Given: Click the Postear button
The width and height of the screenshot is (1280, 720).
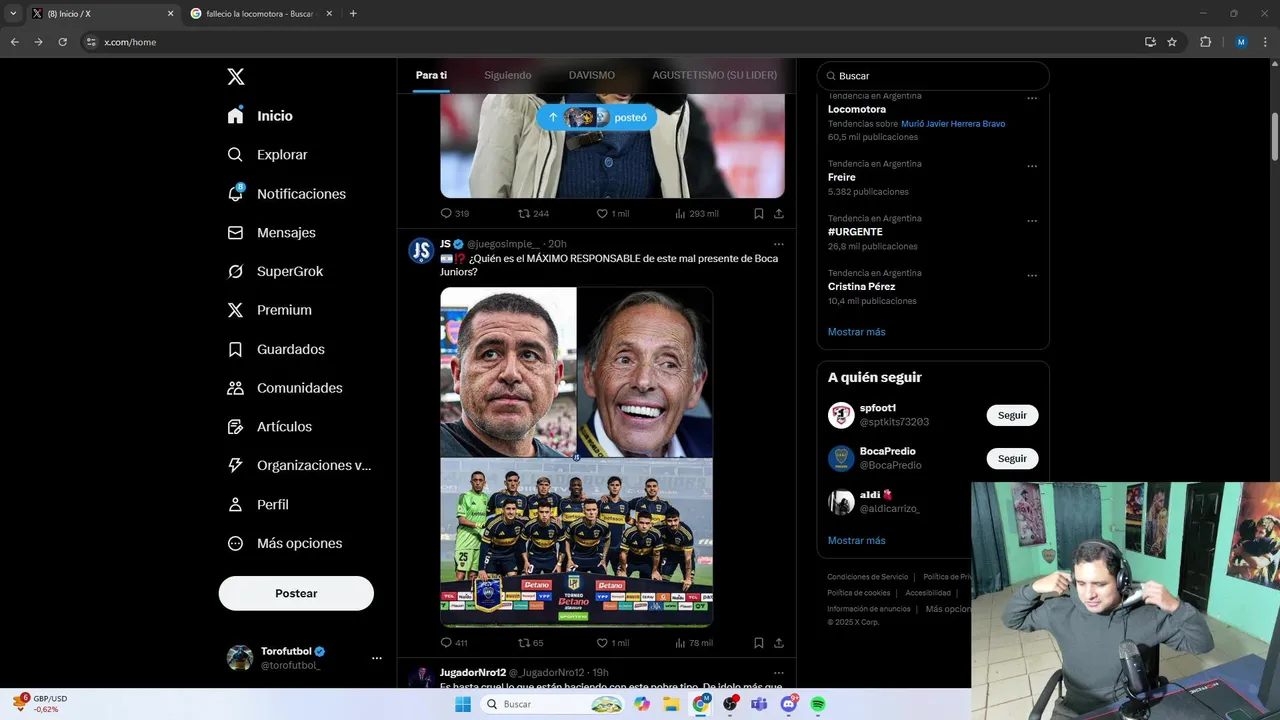Looking at the screenshot, I should [x=296, y=593].
